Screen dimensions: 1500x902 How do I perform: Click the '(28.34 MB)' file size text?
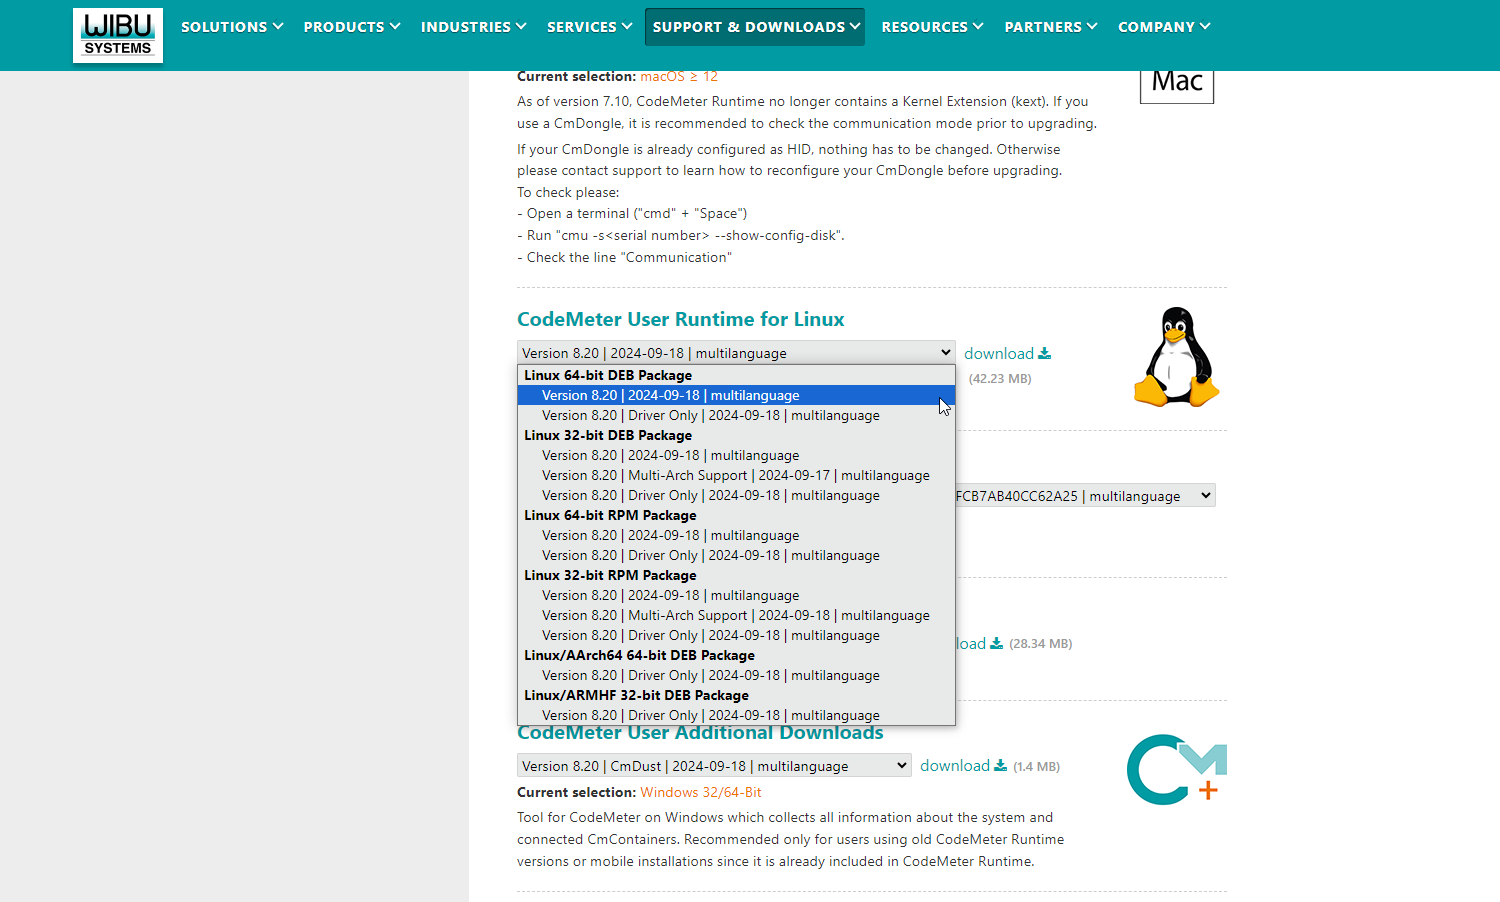(x=1041, y=644)
